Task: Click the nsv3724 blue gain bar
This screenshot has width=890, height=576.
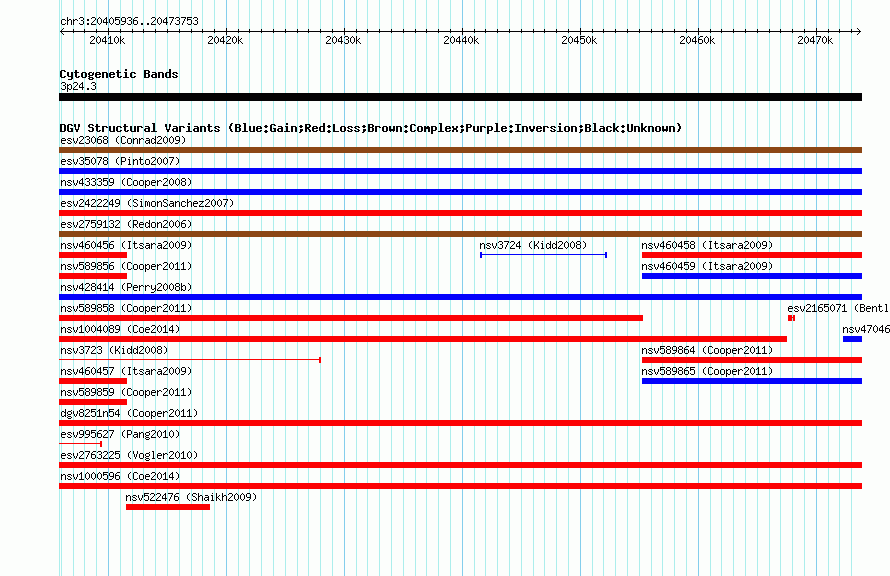Action: tap(543, 255)
